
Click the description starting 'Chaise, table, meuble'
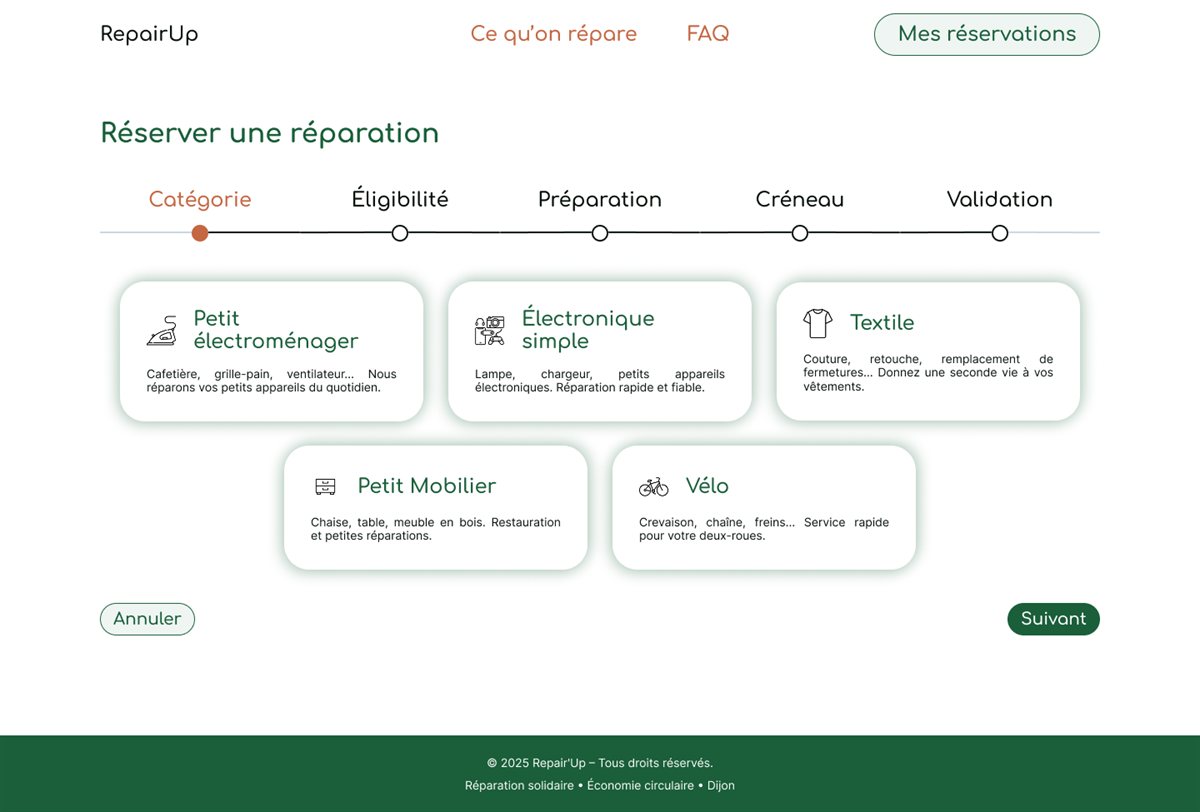point(436,529)
